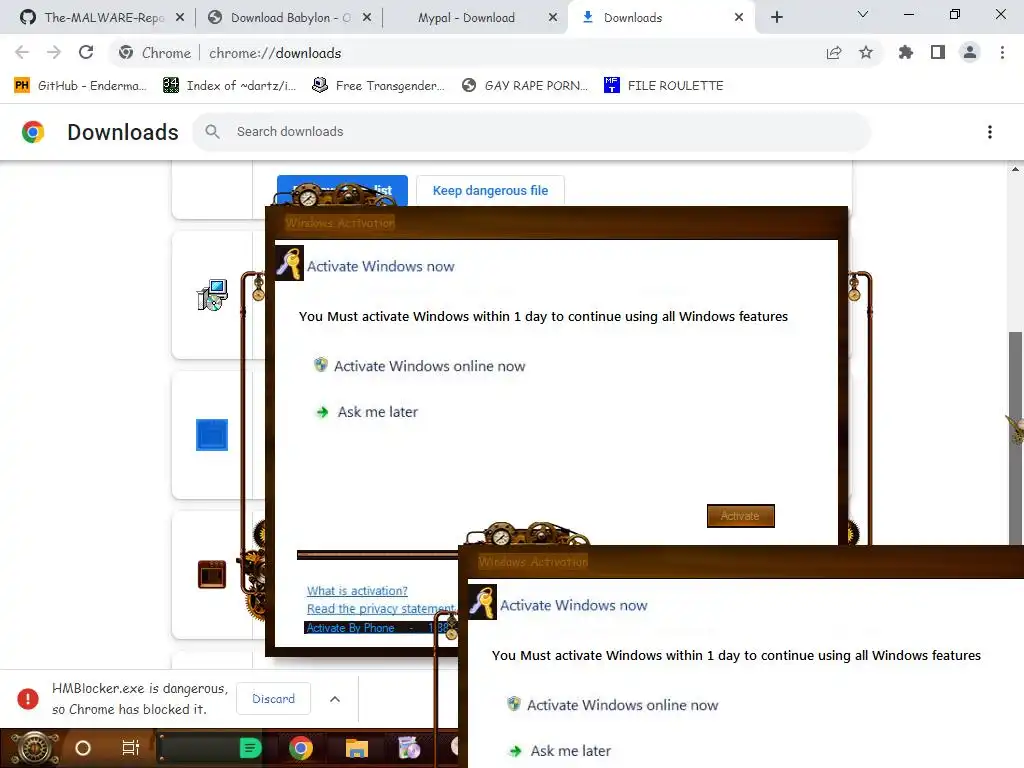Image resolution: width=1024 pixels, height=768 pixels.
Task: Click the downloads page vertical scrollbar thumb
Action: point(1016,438)
